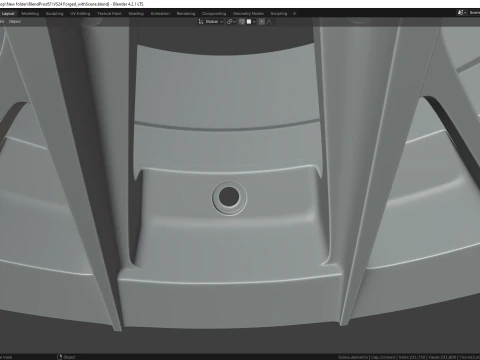
Task: Switch to the Shading workspace
Action: (136, 14)
